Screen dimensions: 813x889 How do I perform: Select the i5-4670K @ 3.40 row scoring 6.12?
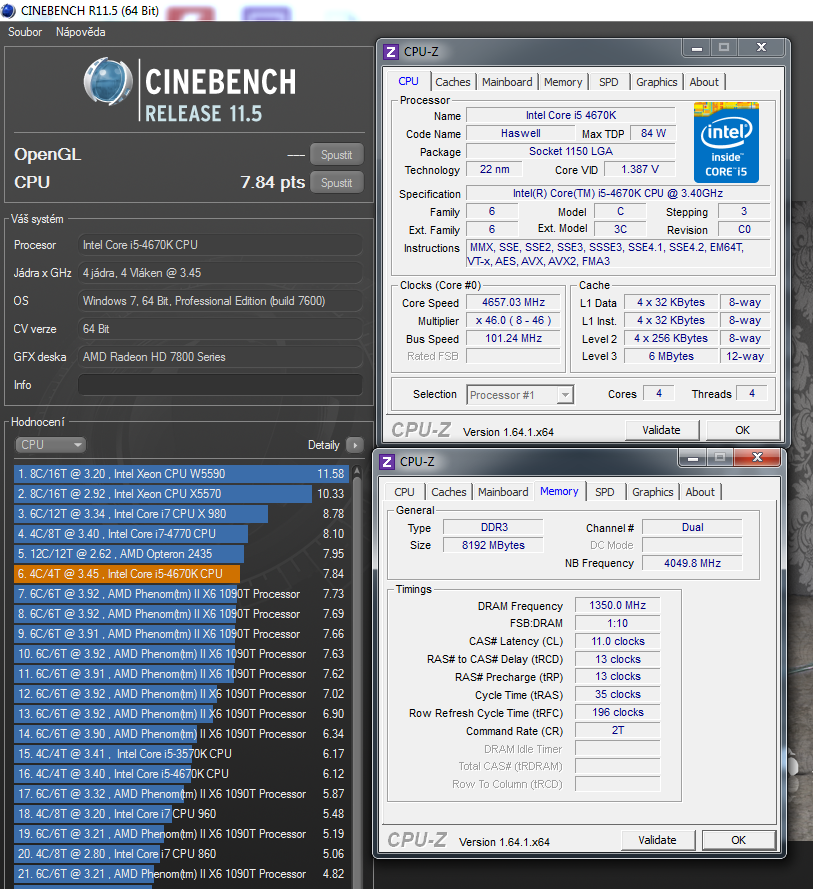(181, 774)
